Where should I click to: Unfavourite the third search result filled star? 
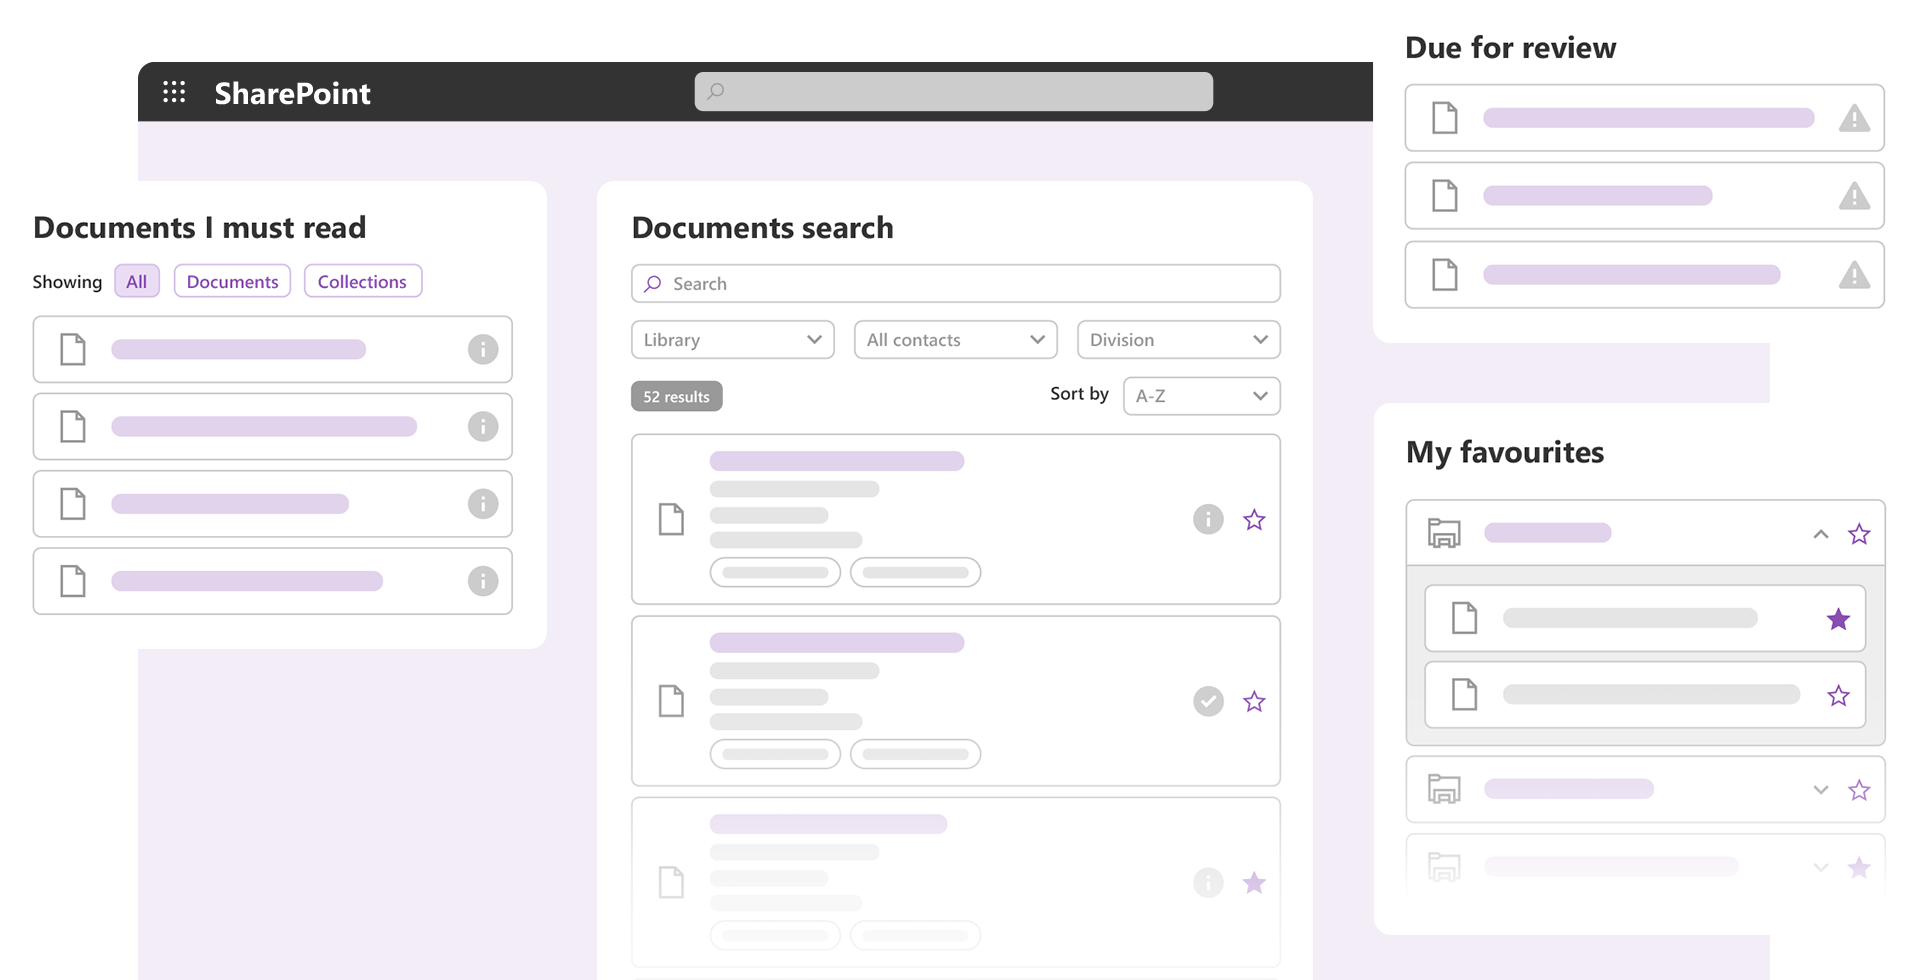click(1254, 882)
